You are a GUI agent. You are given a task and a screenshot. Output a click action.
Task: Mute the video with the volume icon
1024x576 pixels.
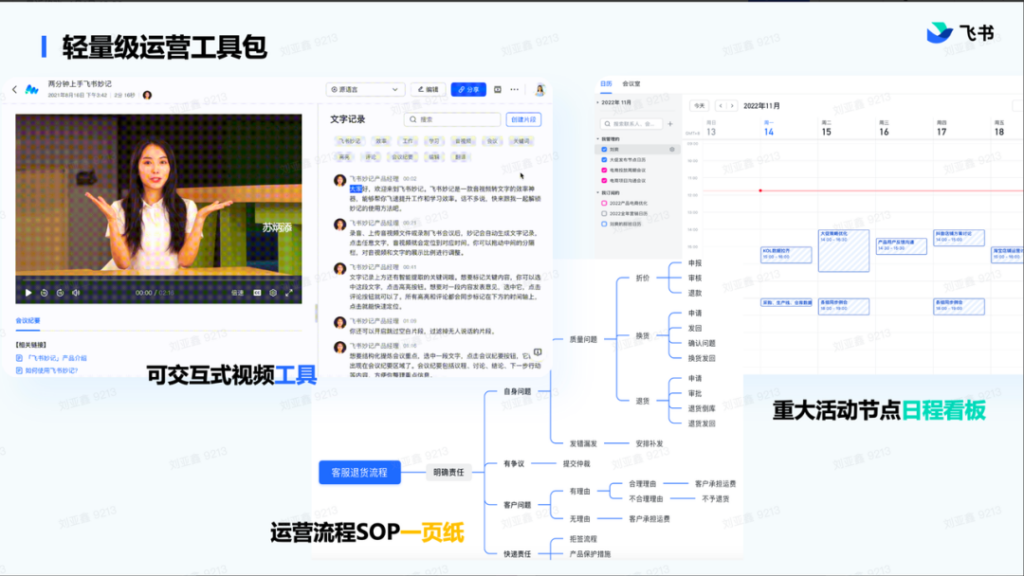[75, 293]
